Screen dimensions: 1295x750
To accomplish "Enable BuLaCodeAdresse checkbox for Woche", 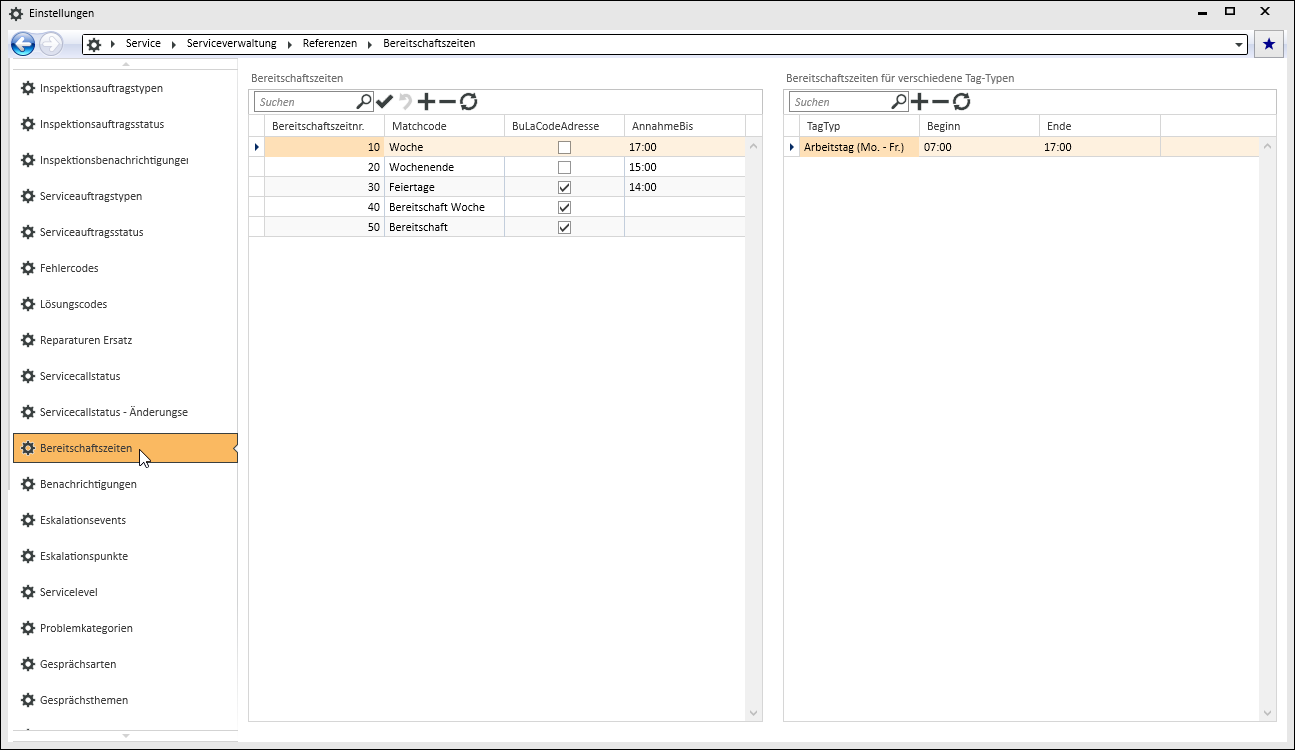I will [564, 147].
